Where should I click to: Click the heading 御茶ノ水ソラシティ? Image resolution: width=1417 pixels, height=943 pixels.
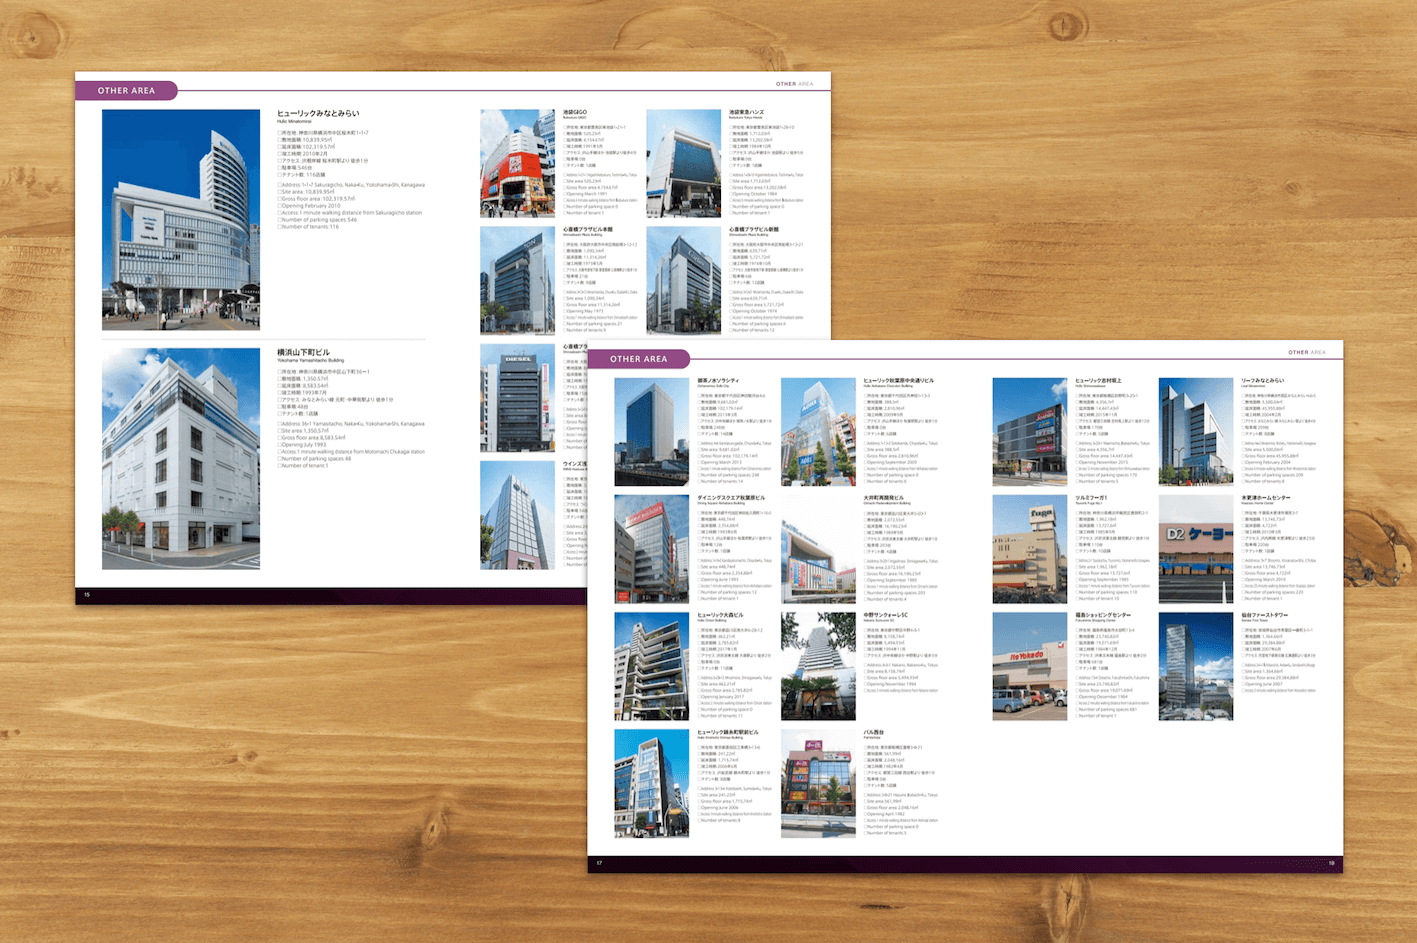718,380
